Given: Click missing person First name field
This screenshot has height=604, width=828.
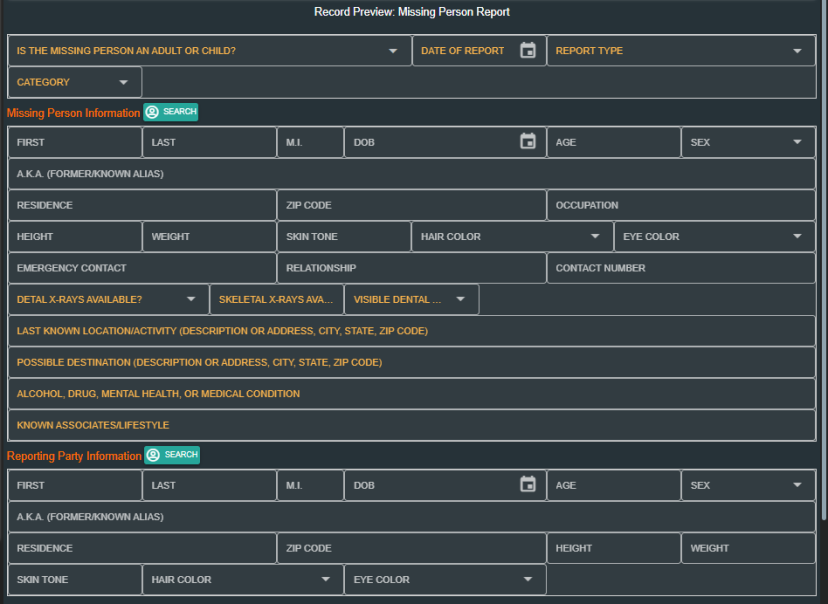Looking at the screenshot, I should 75,142.
